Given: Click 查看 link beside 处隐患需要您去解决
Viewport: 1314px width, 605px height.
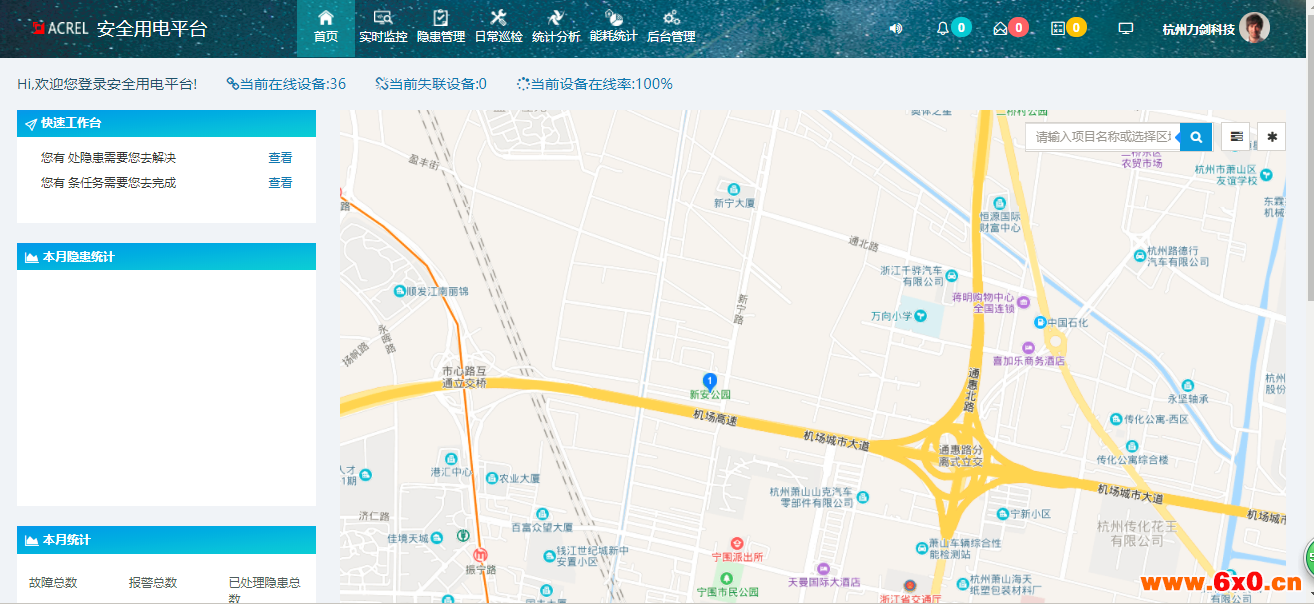Looking at the screenshot, I should click(x=280, y=158).
